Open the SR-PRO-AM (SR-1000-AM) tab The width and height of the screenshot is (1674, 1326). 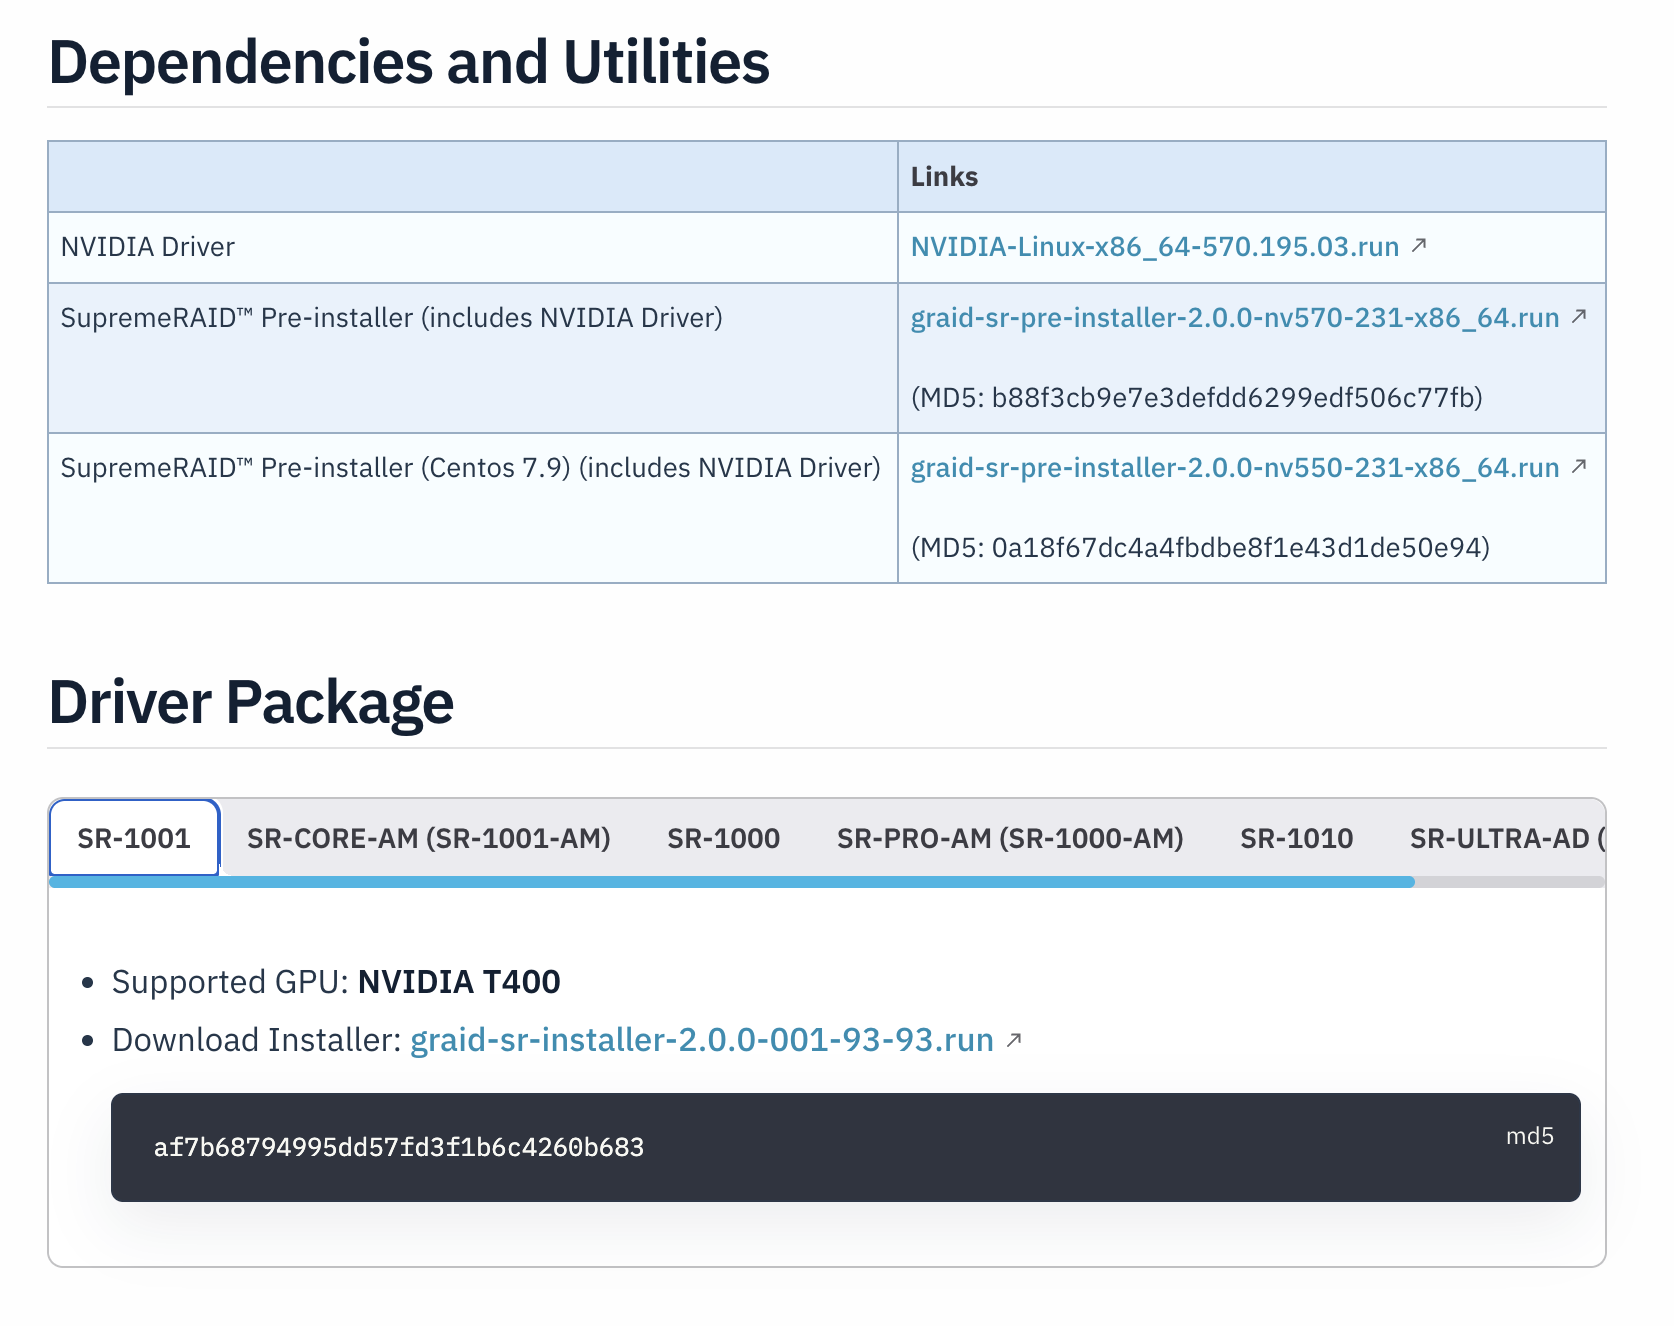1010,838
